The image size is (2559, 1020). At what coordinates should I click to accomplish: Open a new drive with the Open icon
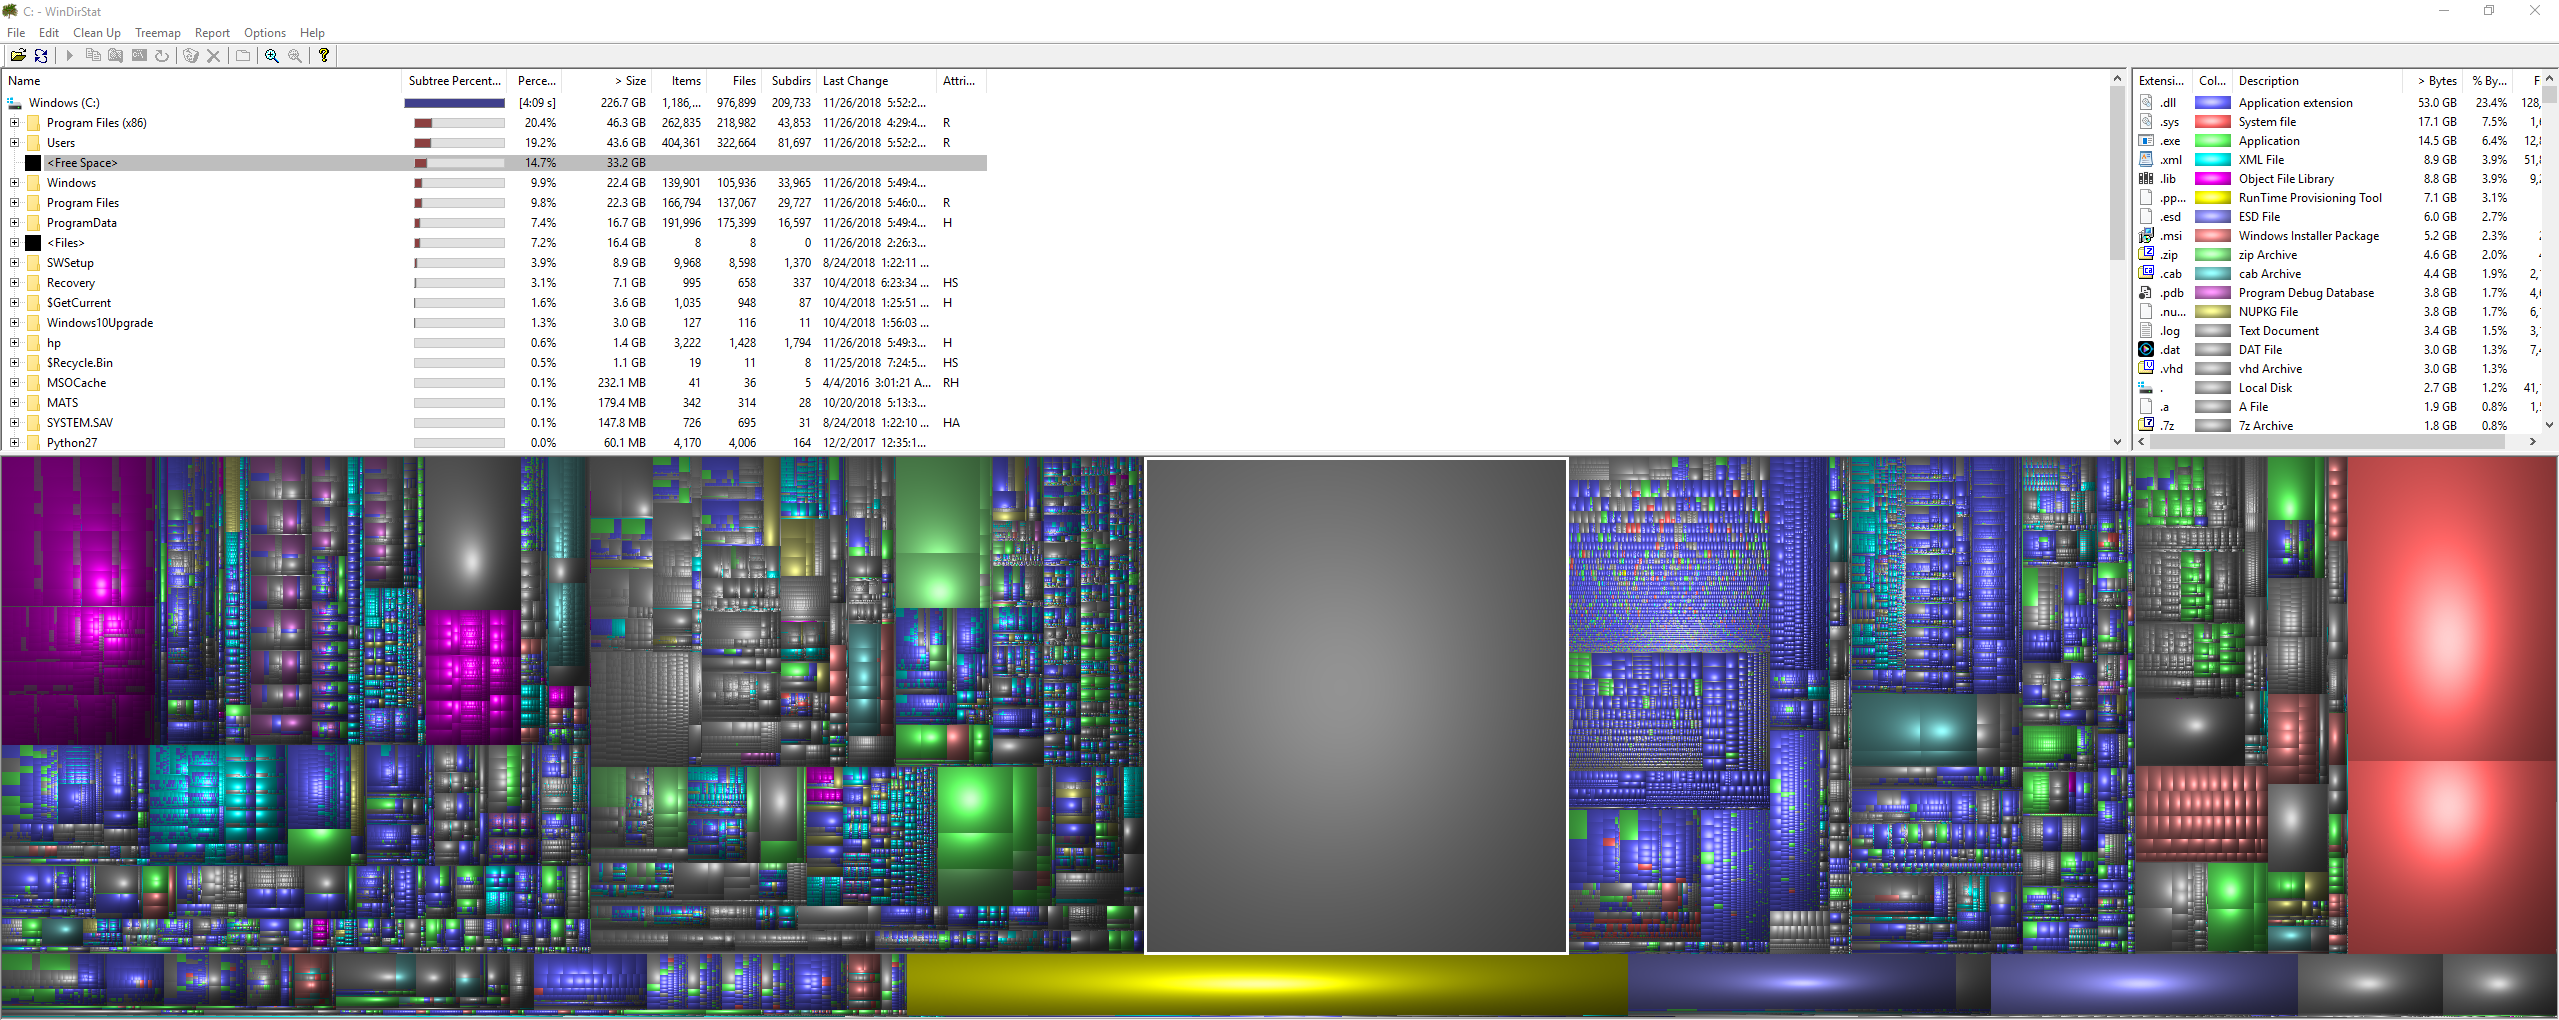(x=18, y=55)
